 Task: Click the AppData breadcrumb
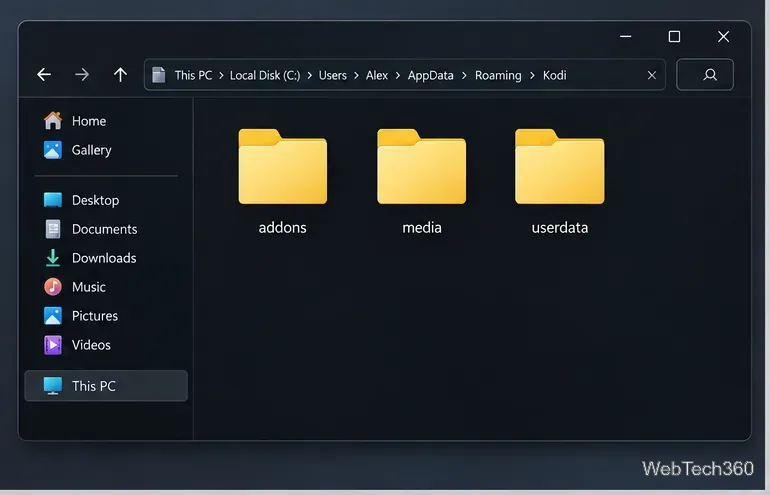pos(431,76)
